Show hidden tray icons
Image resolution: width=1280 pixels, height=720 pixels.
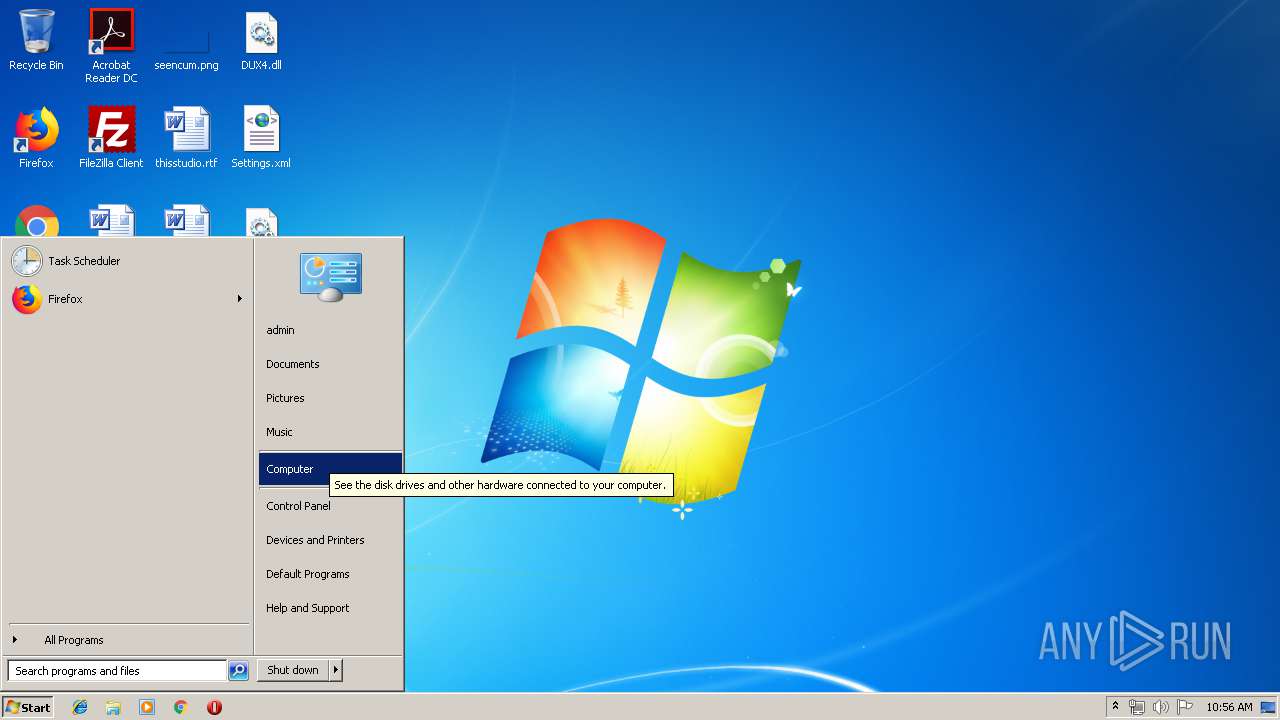click(1116, 707)
